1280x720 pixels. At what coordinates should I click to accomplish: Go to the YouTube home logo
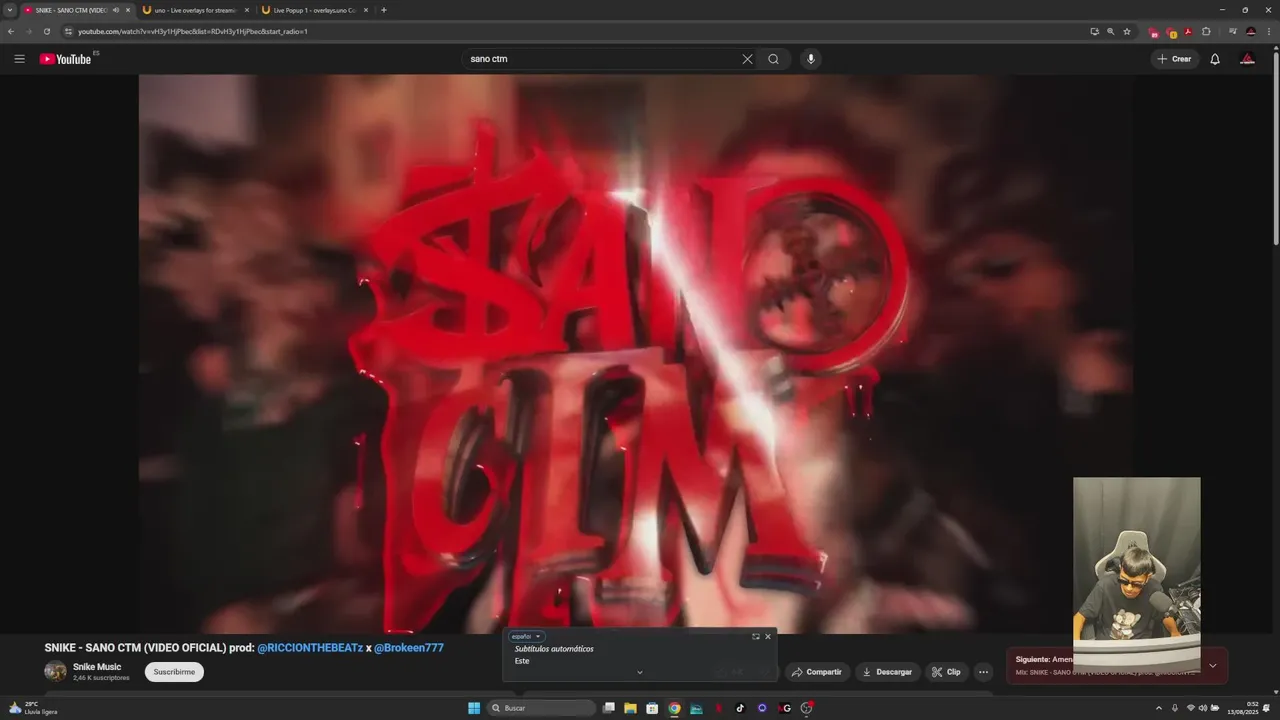(x=65, y=59)
